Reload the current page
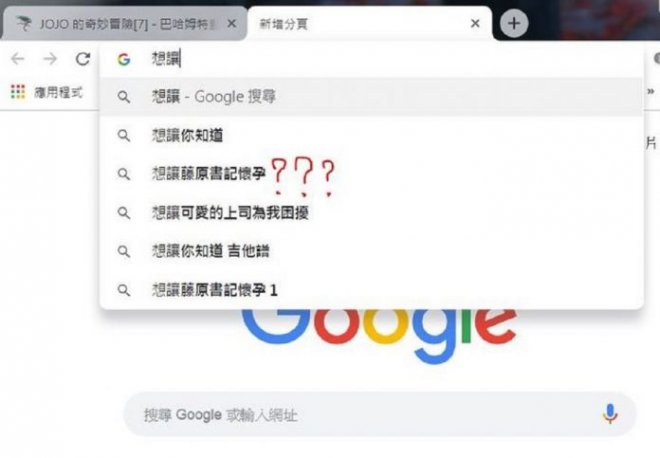 click(83, 59)
